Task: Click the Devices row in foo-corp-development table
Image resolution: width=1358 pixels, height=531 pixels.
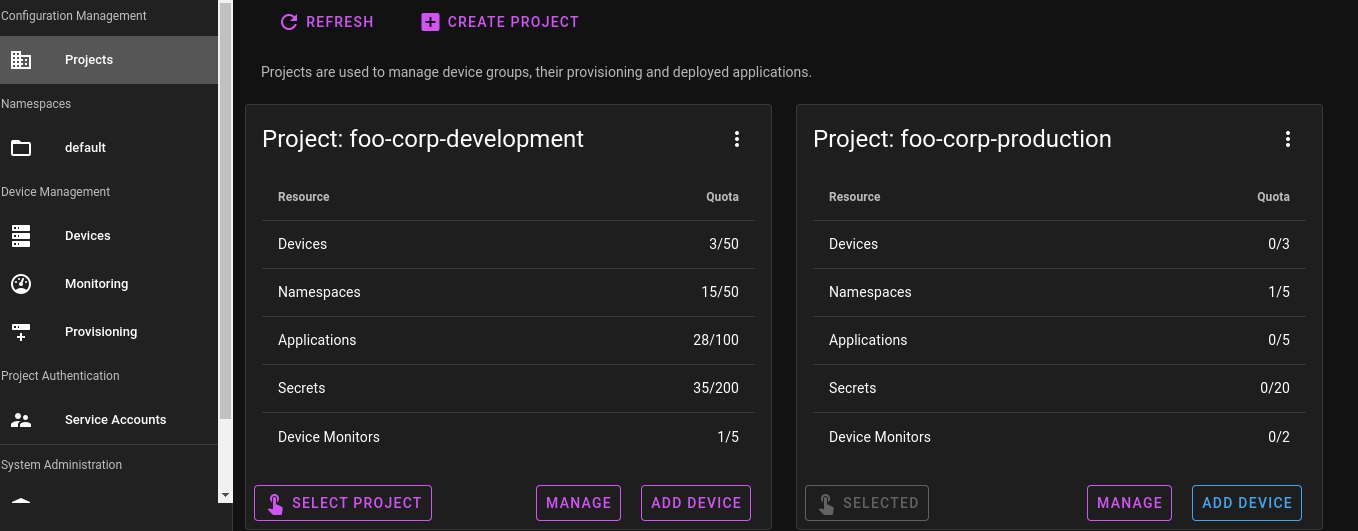Action: pos(508,244)
